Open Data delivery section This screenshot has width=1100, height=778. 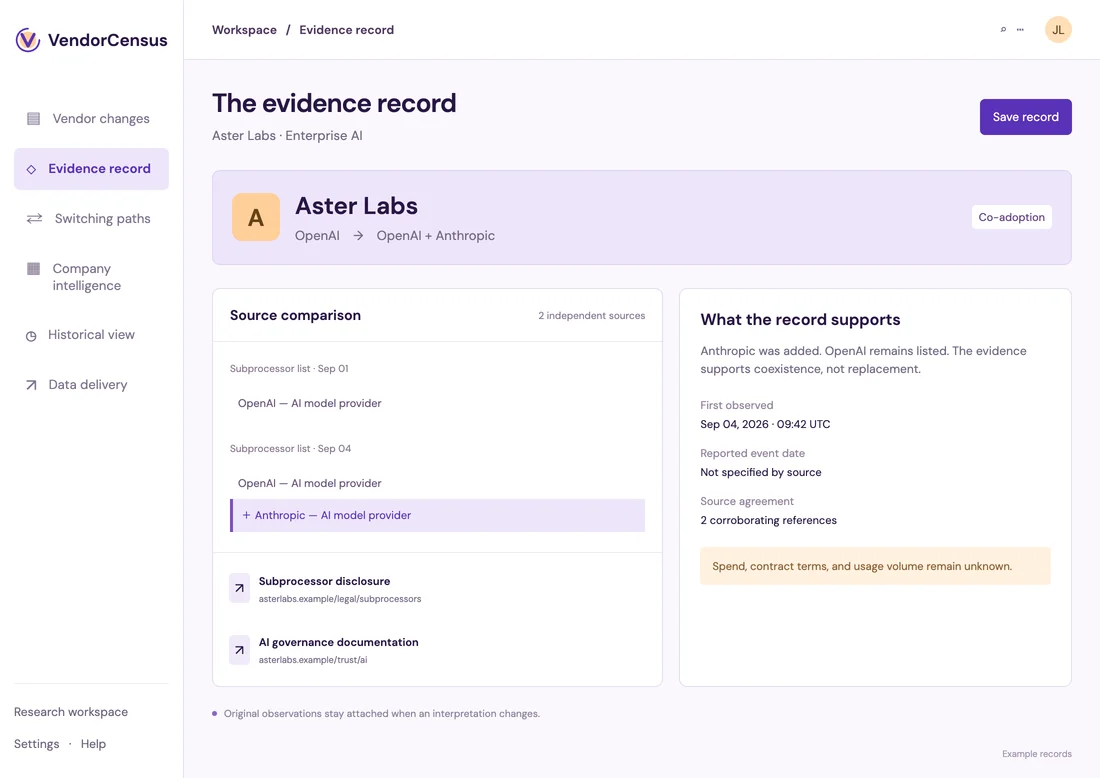[x=91, y=384]
